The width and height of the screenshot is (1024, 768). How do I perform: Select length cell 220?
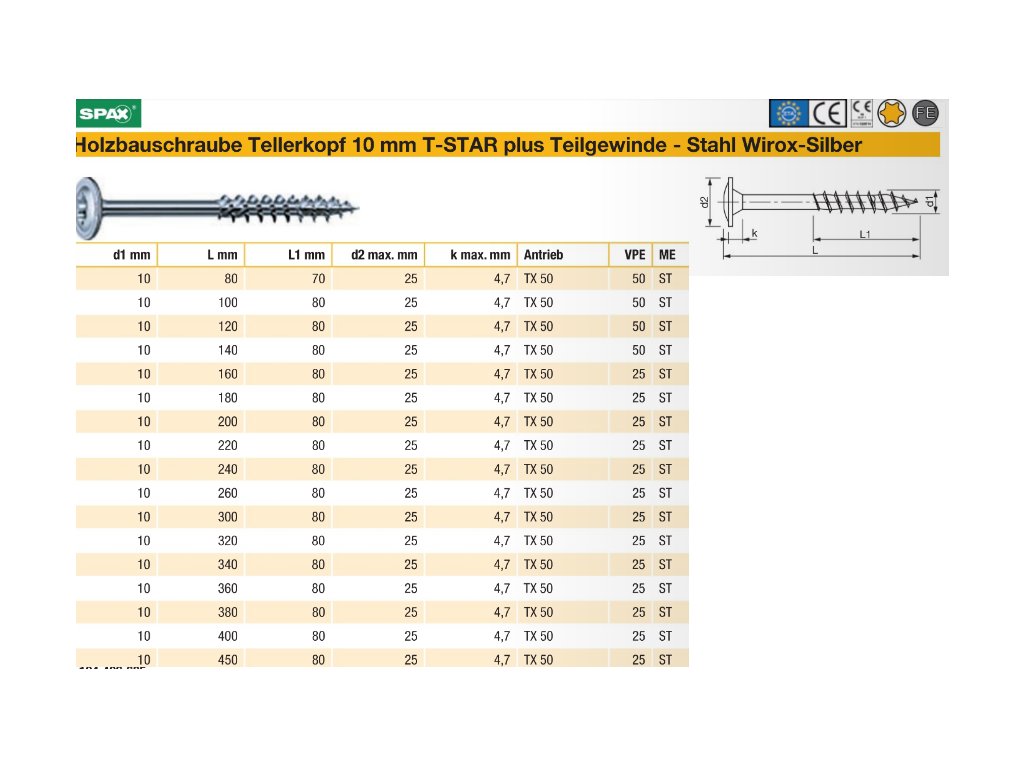coord(228,445)
